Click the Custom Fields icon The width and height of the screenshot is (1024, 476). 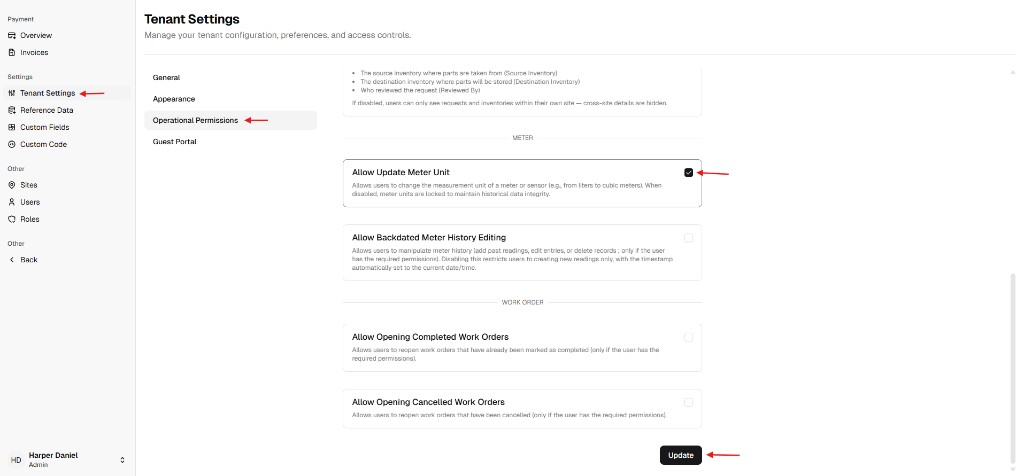[12, 127]
